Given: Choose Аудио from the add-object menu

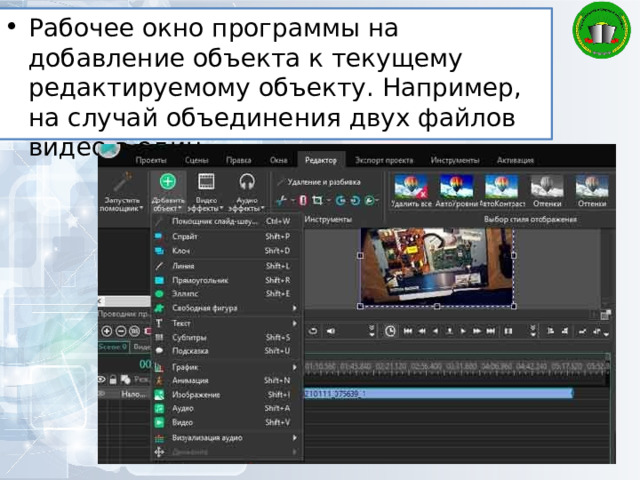Looking at the screenshot, I should (x=227, y=408).
